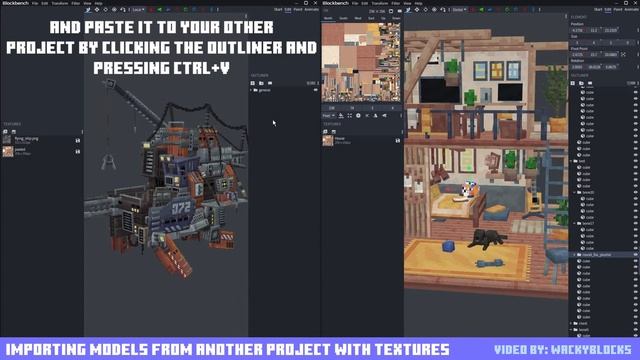The height and width of the screenshot is (360, 640).
Task: Select the Pivot tool in the right Blockbench window
Action: click(x=434, y=9)
